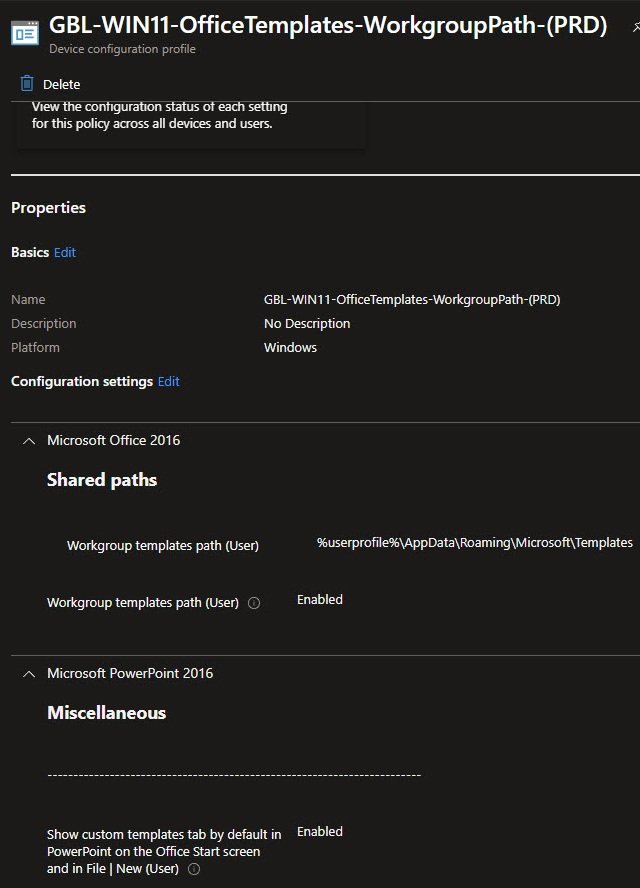Screen dimensions: 640x888
Task: Click the device configuration profile icon
Action: click(25, 32)
